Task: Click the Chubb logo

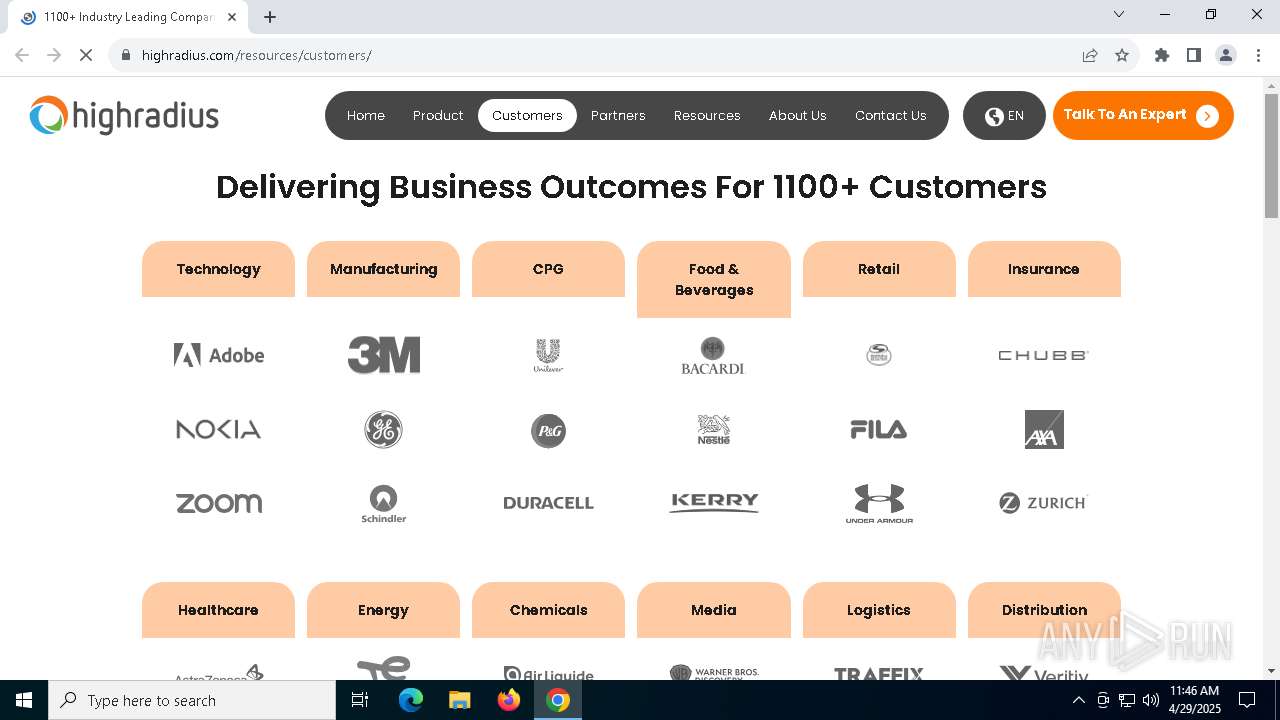Action: (1043, 355)
